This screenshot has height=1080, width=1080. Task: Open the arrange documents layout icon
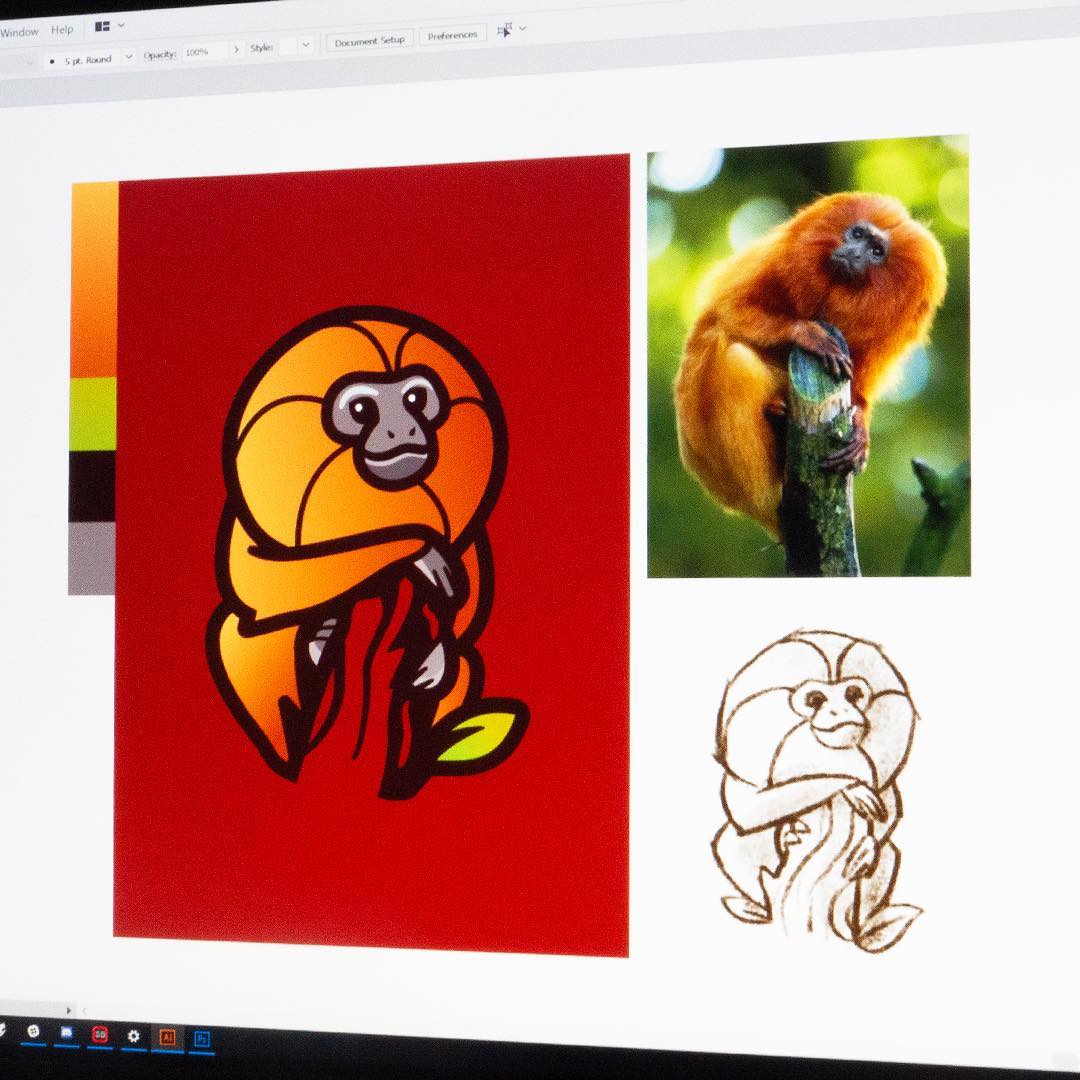click(x=103, y=26)
